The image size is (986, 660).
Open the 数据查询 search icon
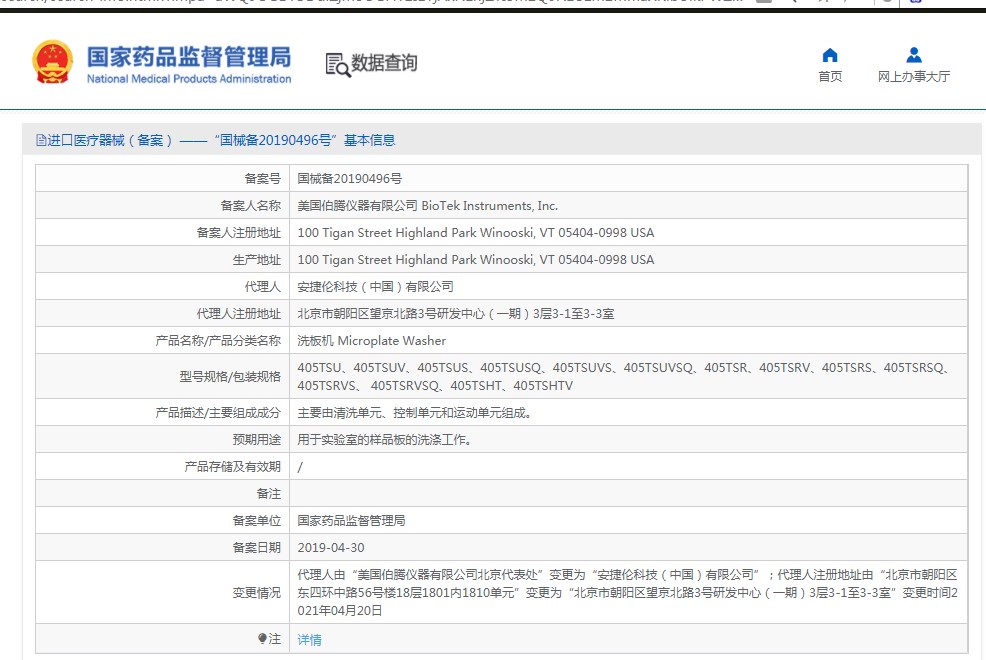338,65
